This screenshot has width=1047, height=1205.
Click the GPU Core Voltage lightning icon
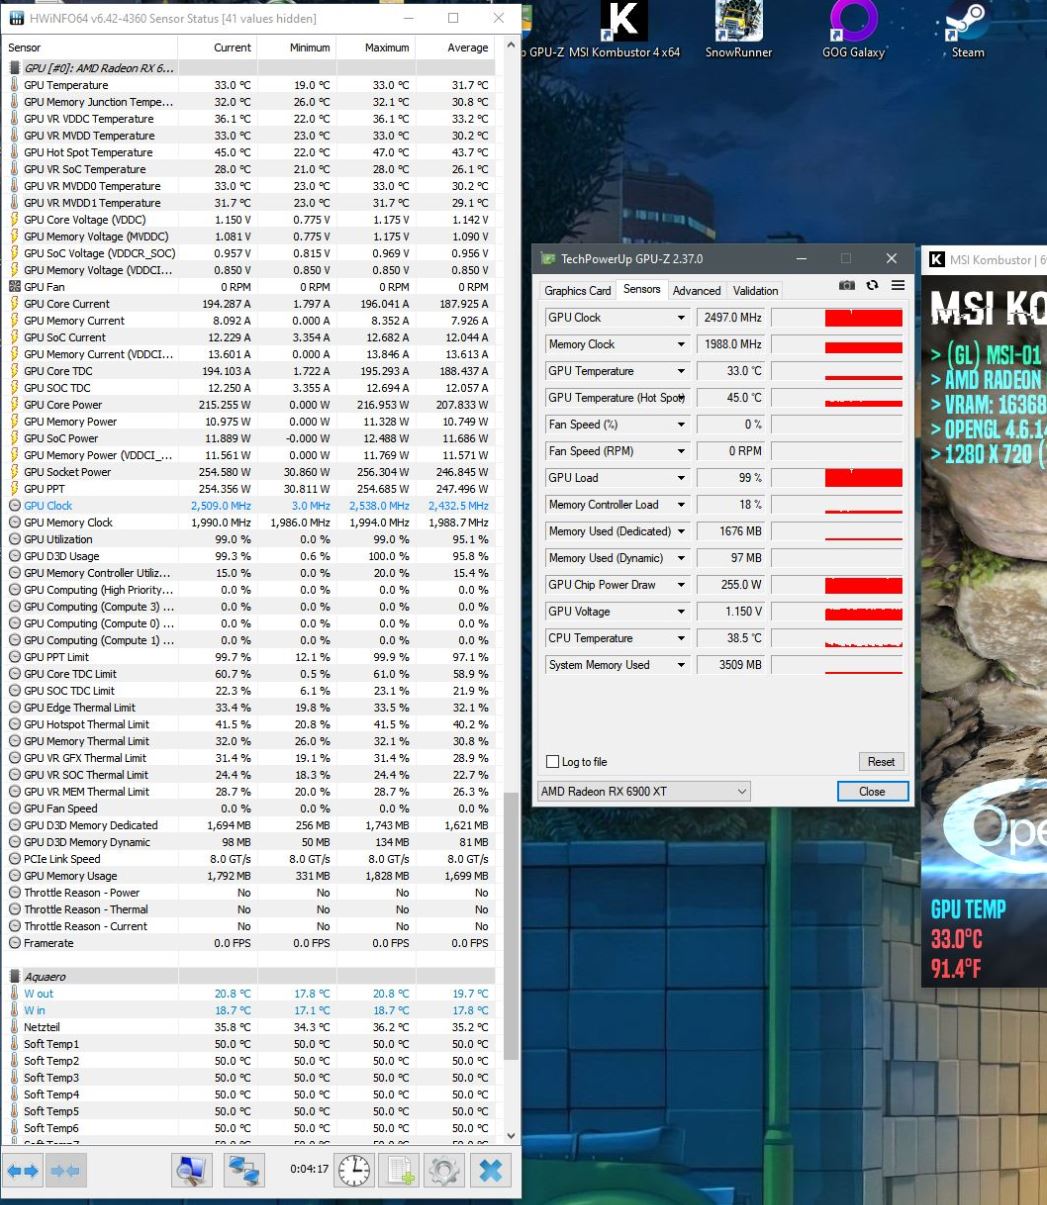(x=14, y=220)
